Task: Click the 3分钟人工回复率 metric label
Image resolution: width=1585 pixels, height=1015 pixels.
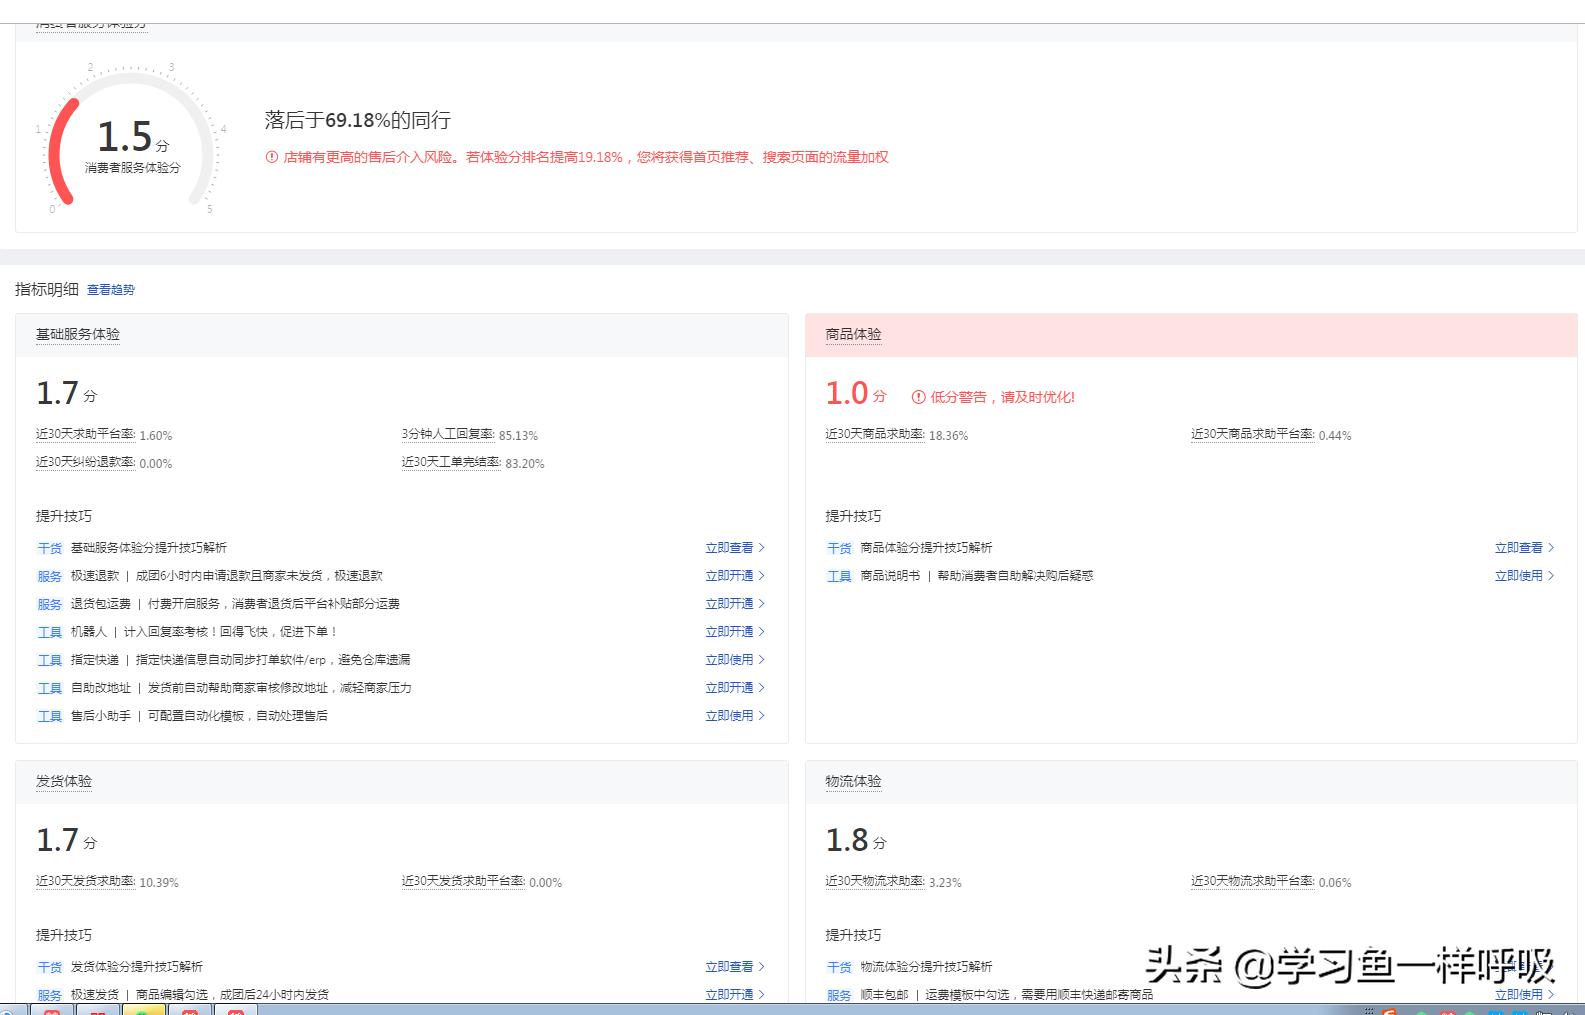Action: (448, 435)
